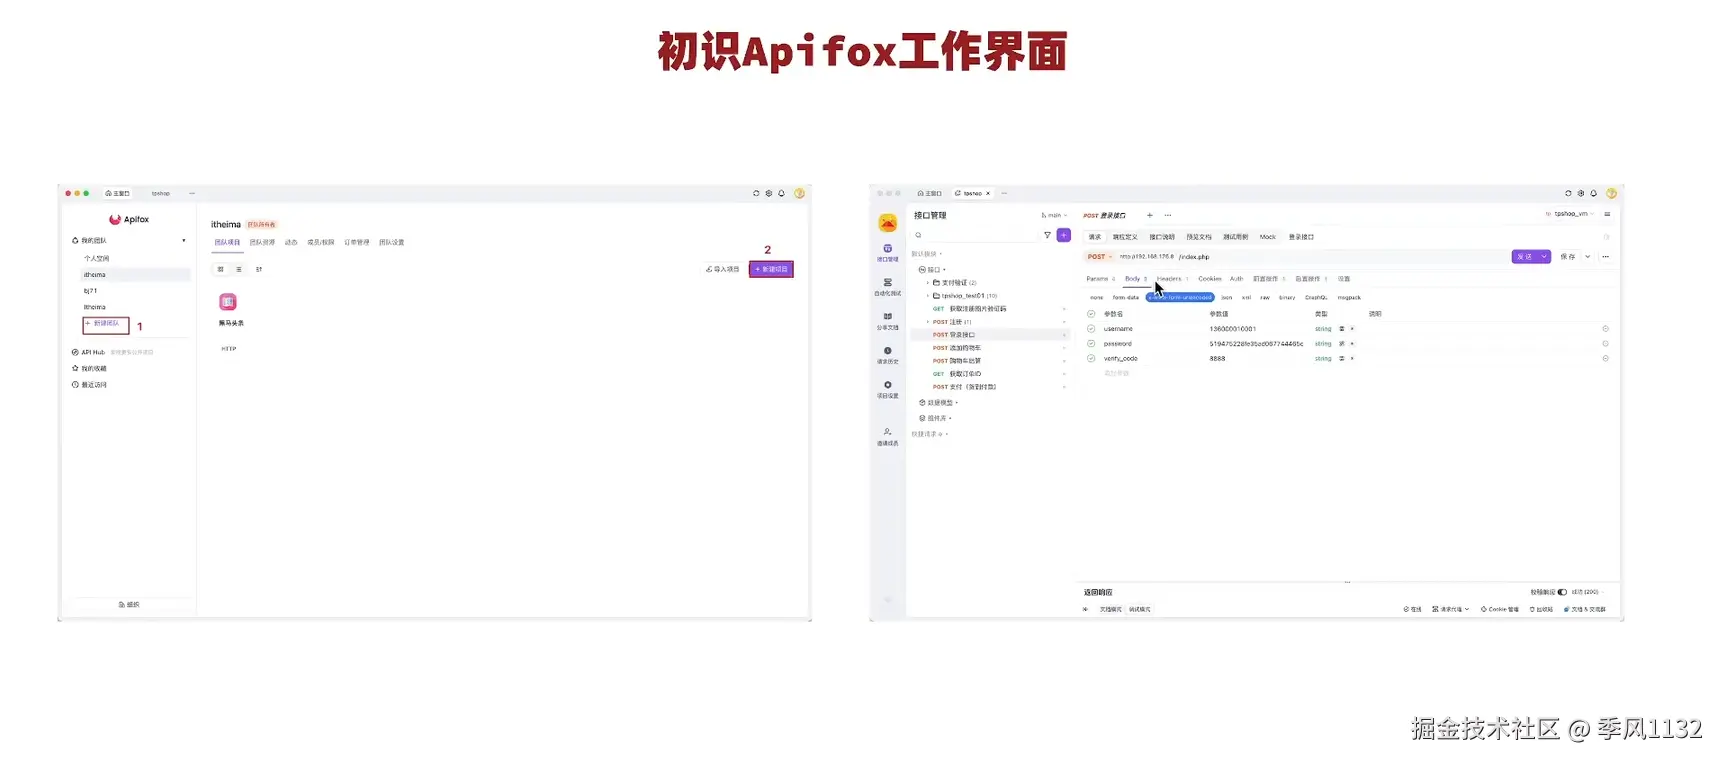This screenshot has height=764, width=1724.
Task: Open a new tab with plus icon
Action: coord(1150,215)
